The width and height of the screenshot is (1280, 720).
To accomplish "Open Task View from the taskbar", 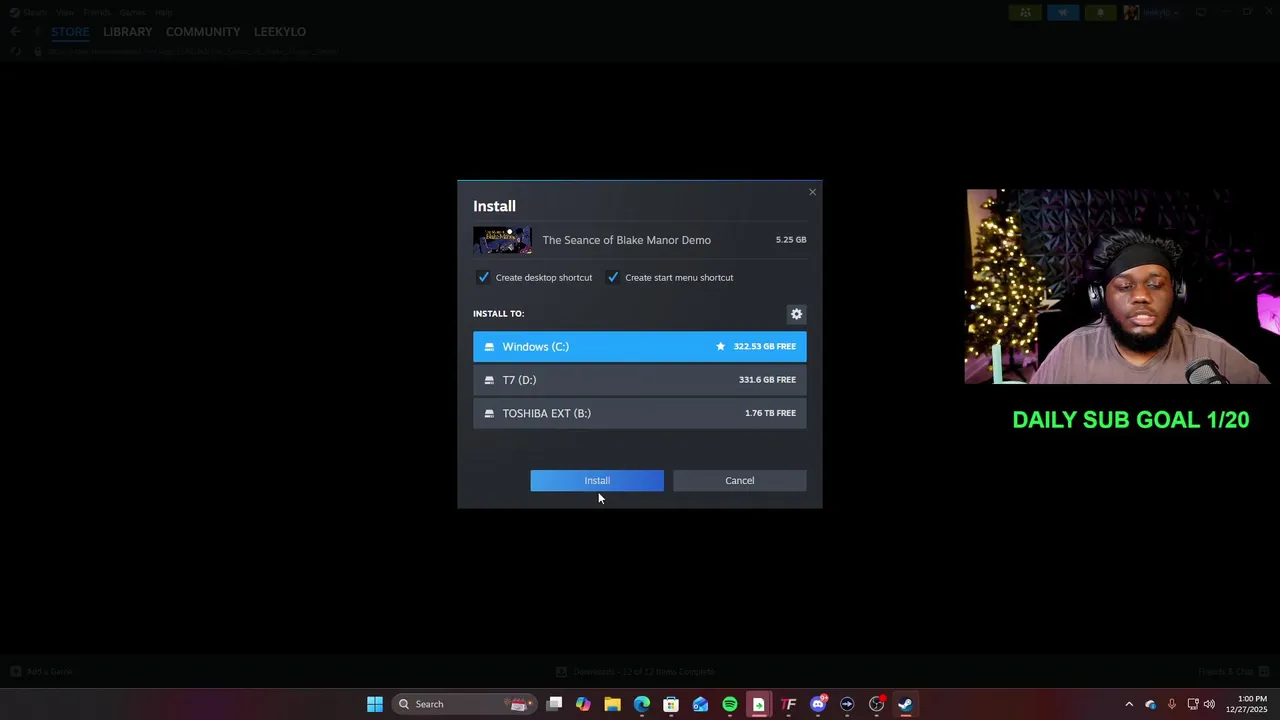I will pos(554,704).
